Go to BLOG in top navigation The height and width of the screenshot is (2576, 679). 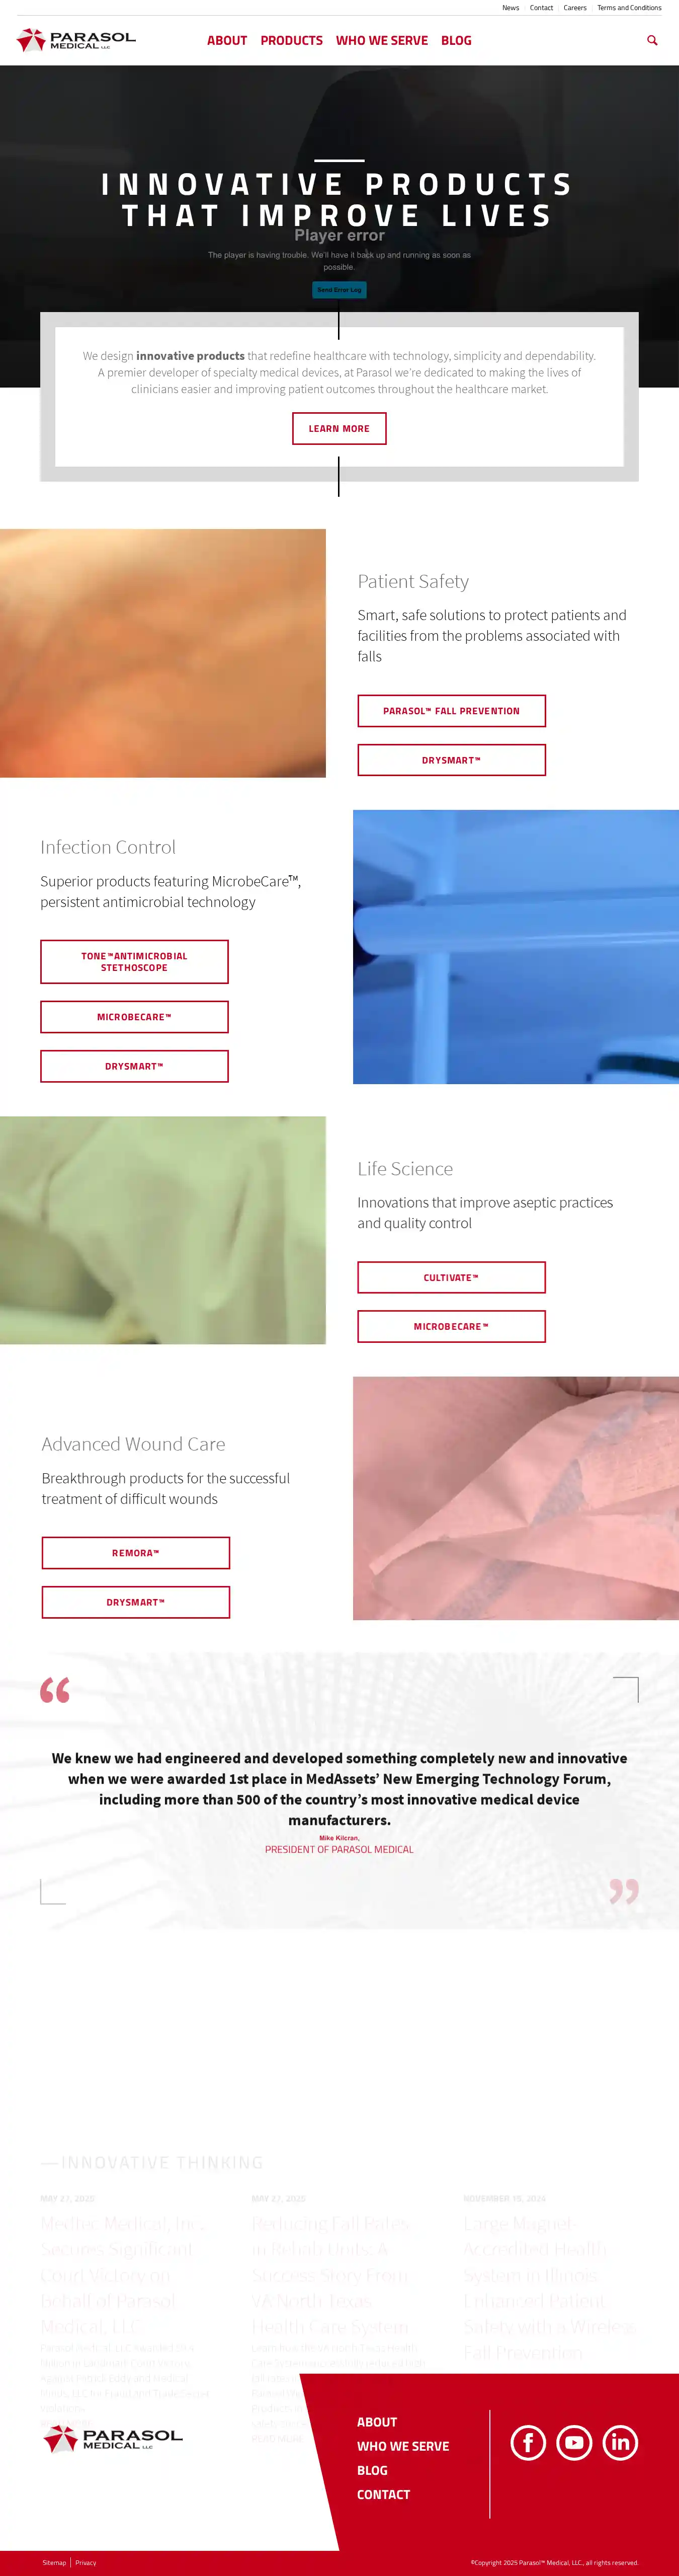[456, 41]
